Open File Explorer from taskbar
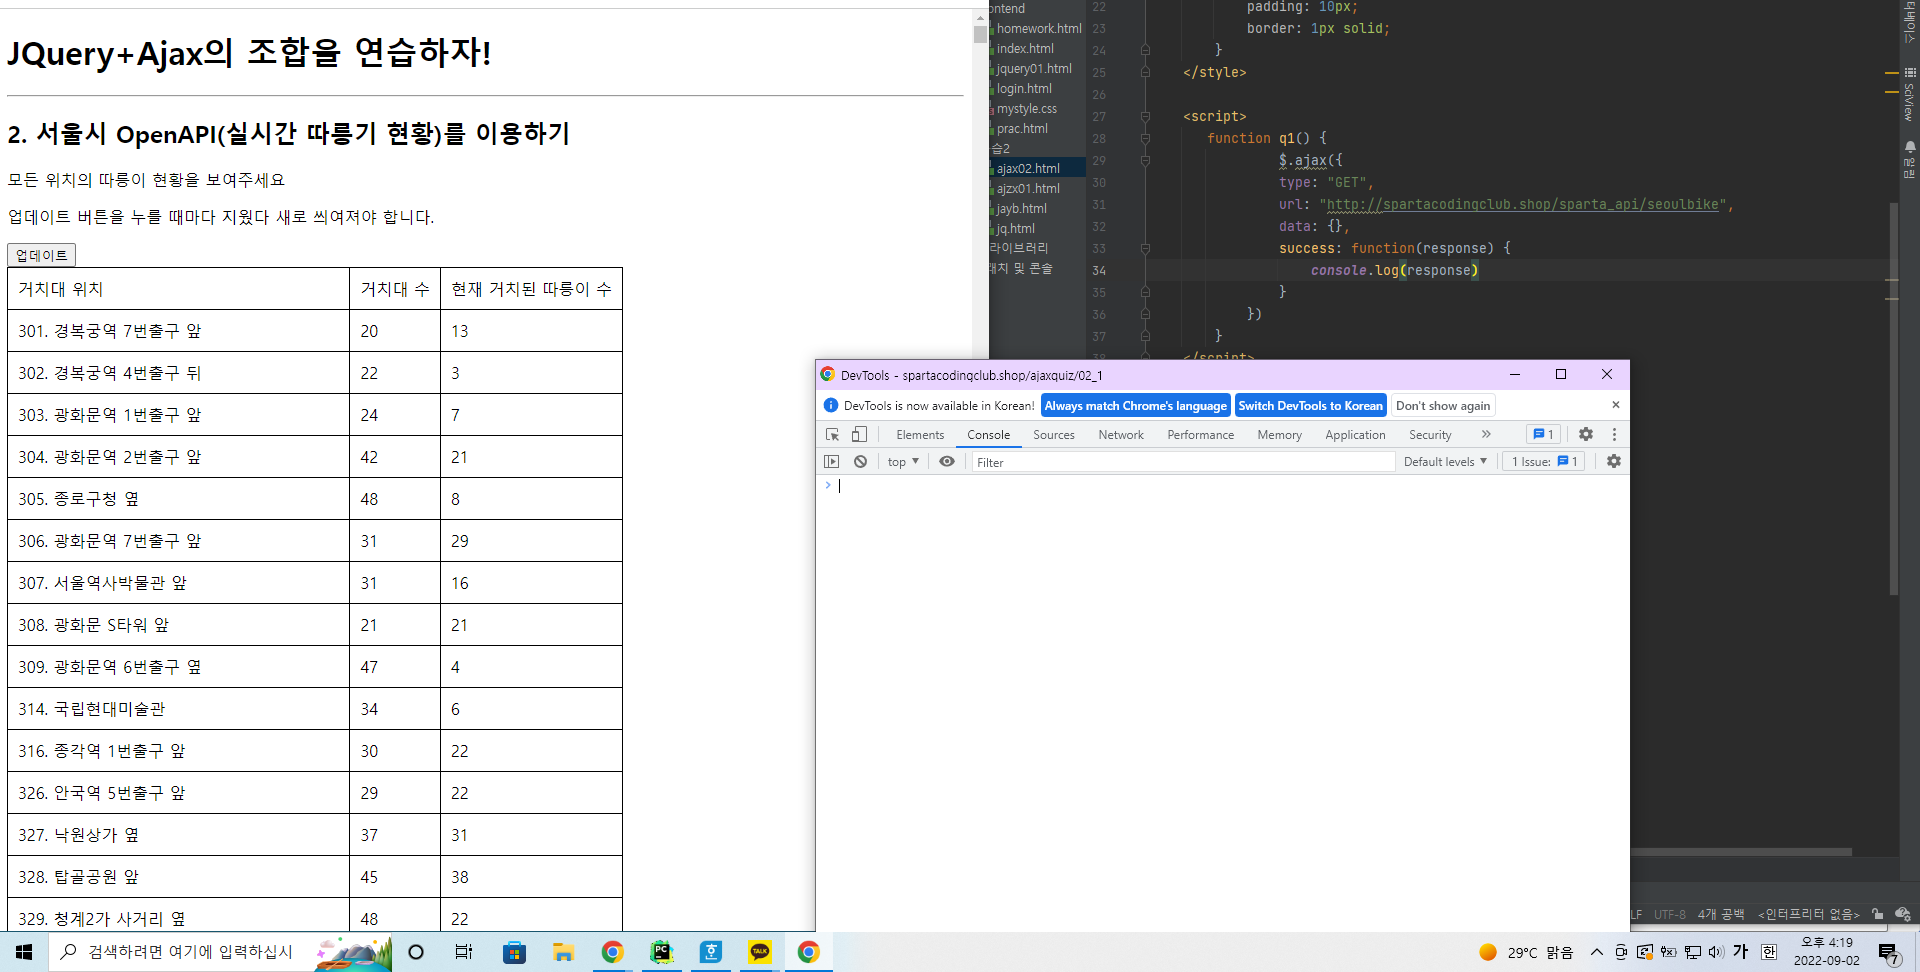This screenshot has height=972, width=1920. point(563,952)
